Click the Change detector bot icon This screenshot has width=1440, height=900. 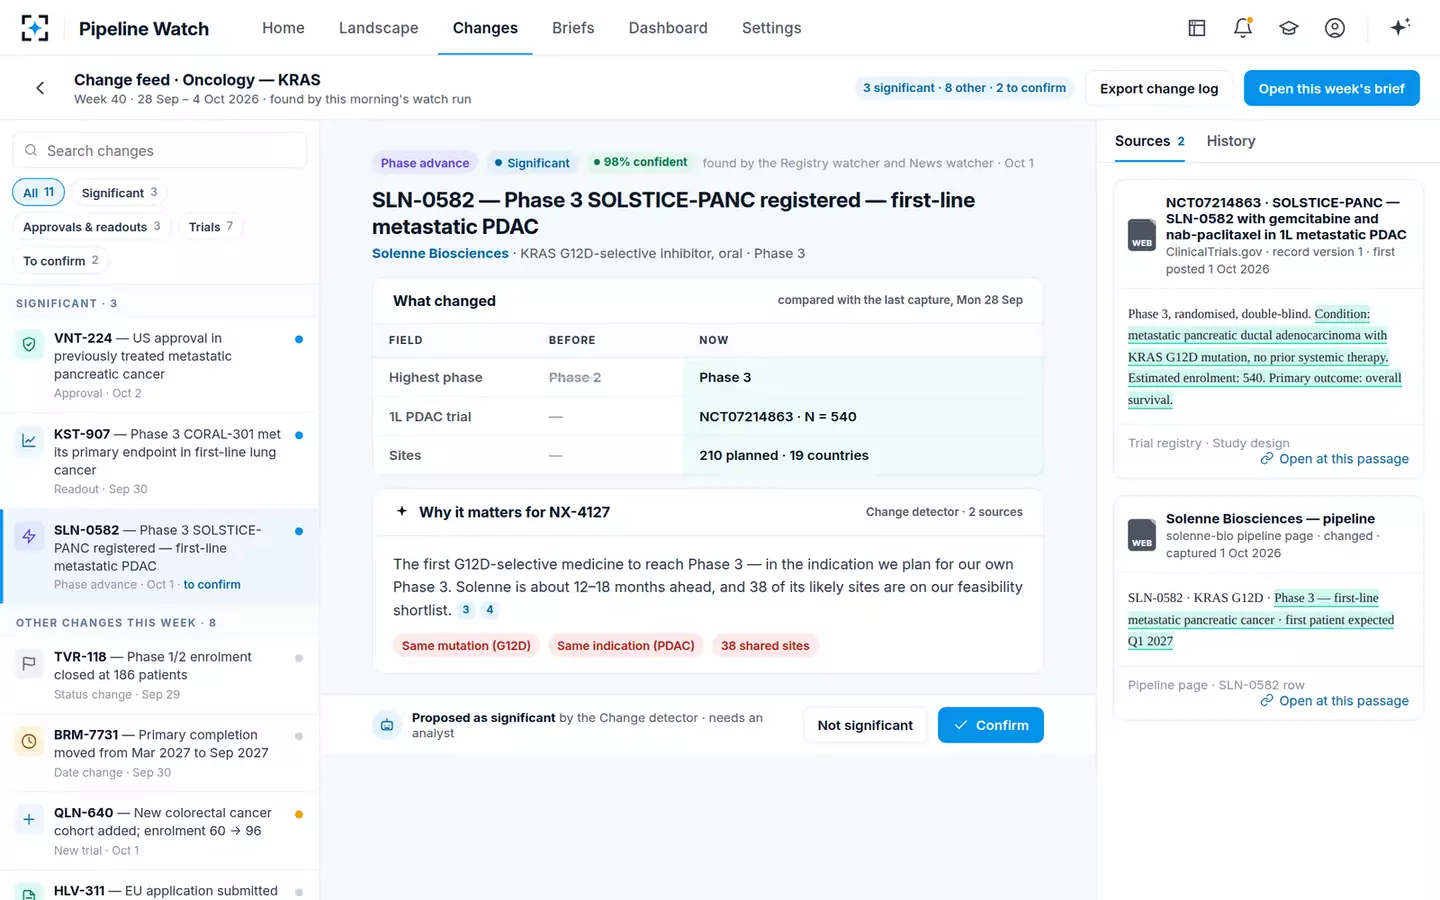pyautogui.click(x=387, y=725)
